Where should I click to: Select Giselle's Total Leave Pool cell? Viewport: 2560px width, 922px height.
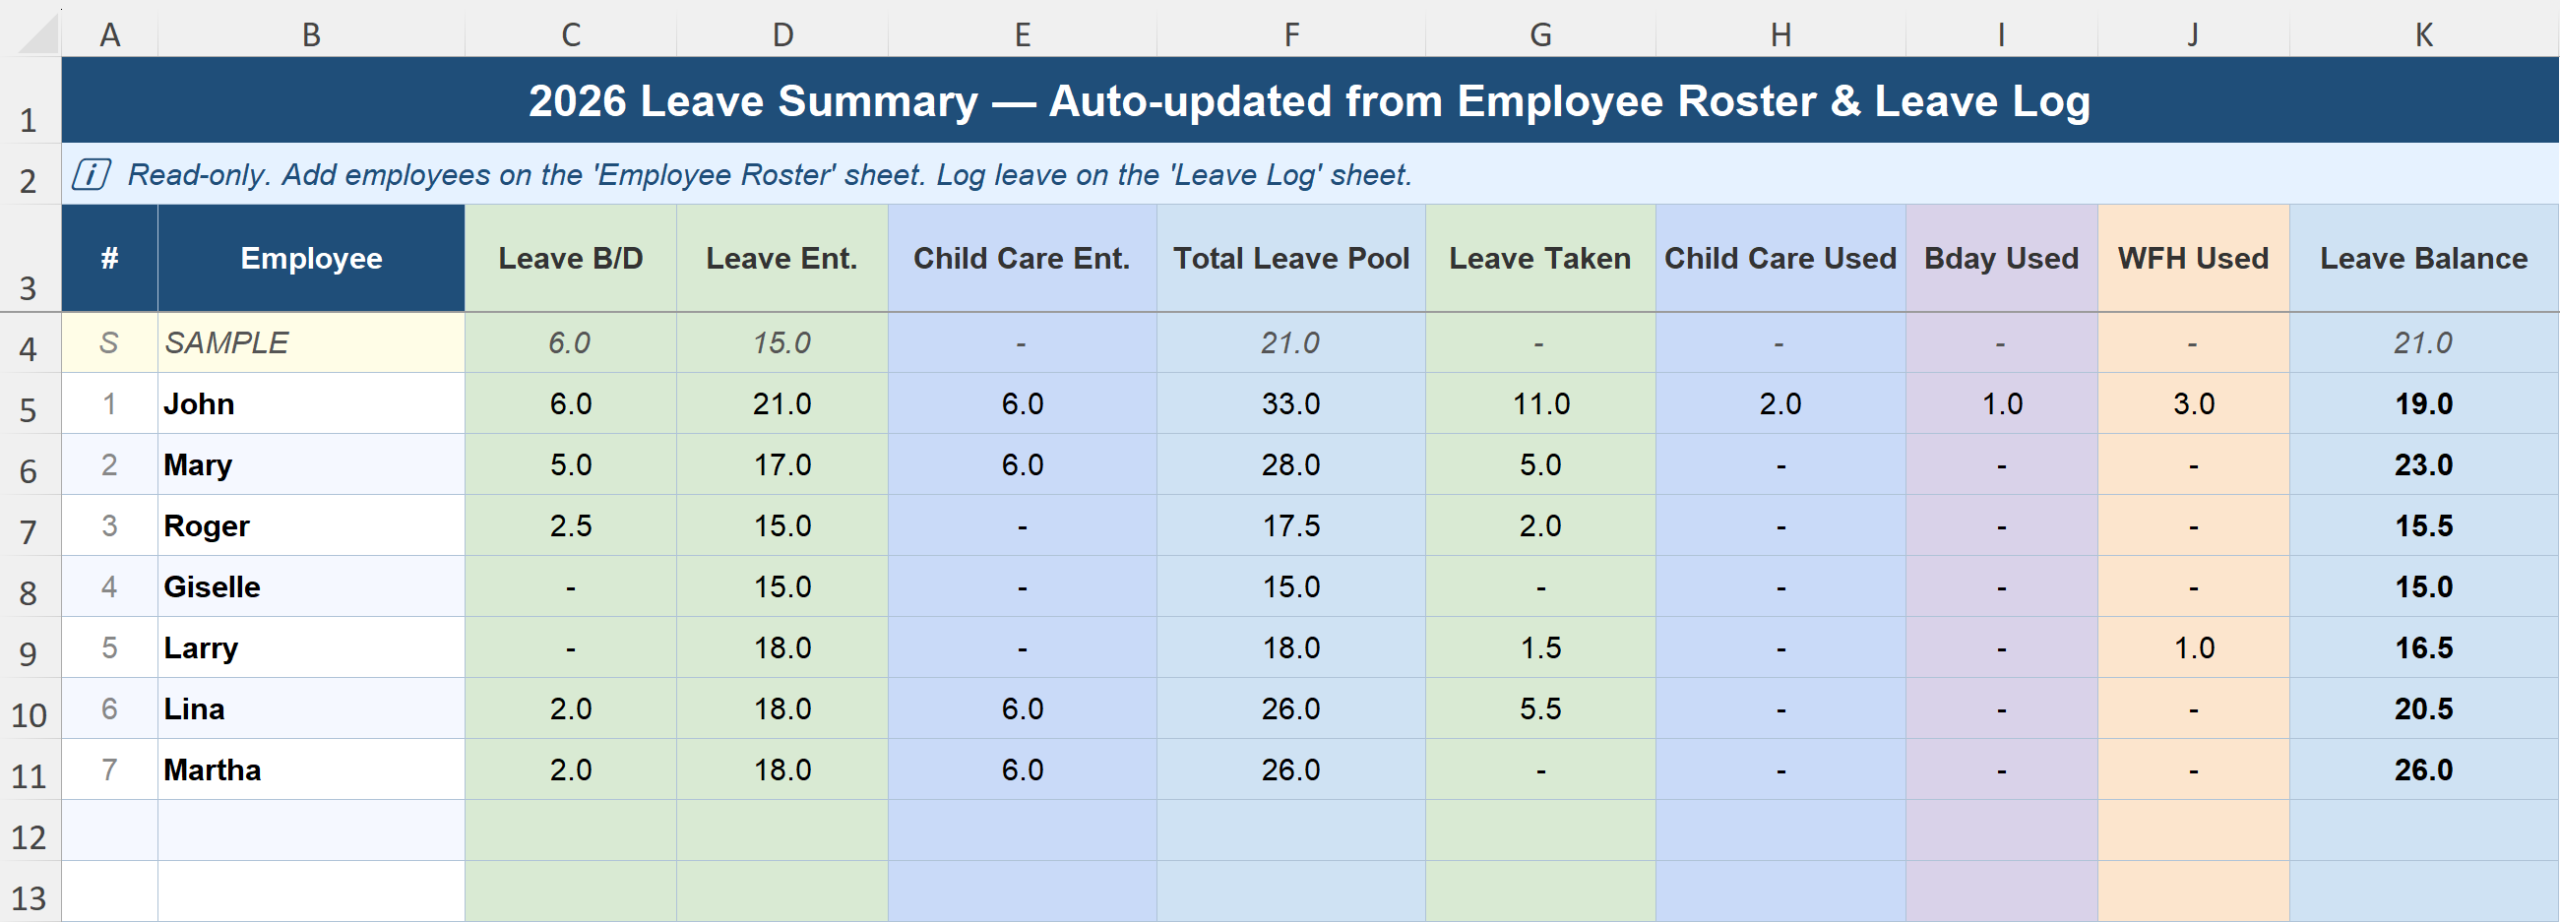tap(1291, 587)
